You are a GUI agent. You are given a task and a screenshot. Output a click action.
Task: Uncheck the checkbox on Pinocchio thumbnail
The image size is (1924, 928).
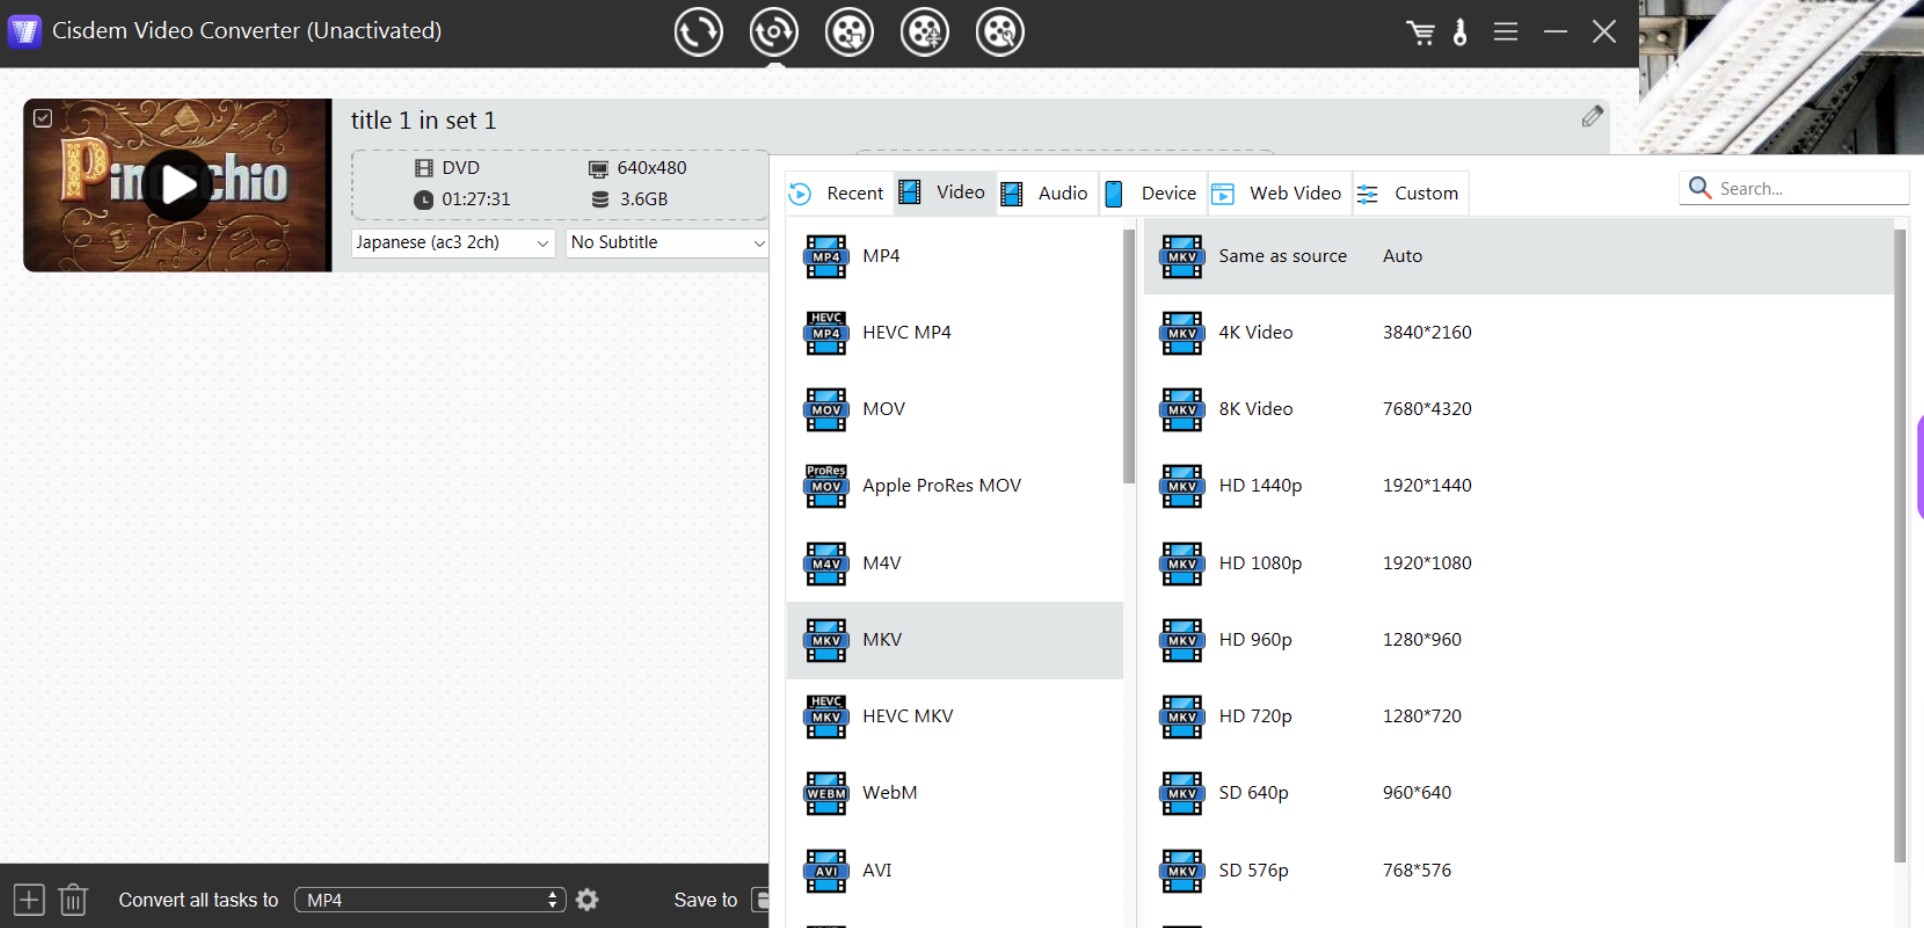coord(43,118)
